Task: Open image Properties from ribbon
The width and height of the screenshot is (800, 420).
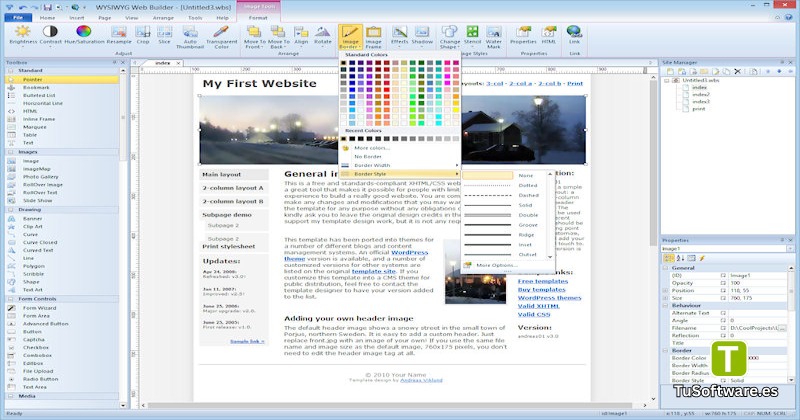Action: click(x=523, y=36)
